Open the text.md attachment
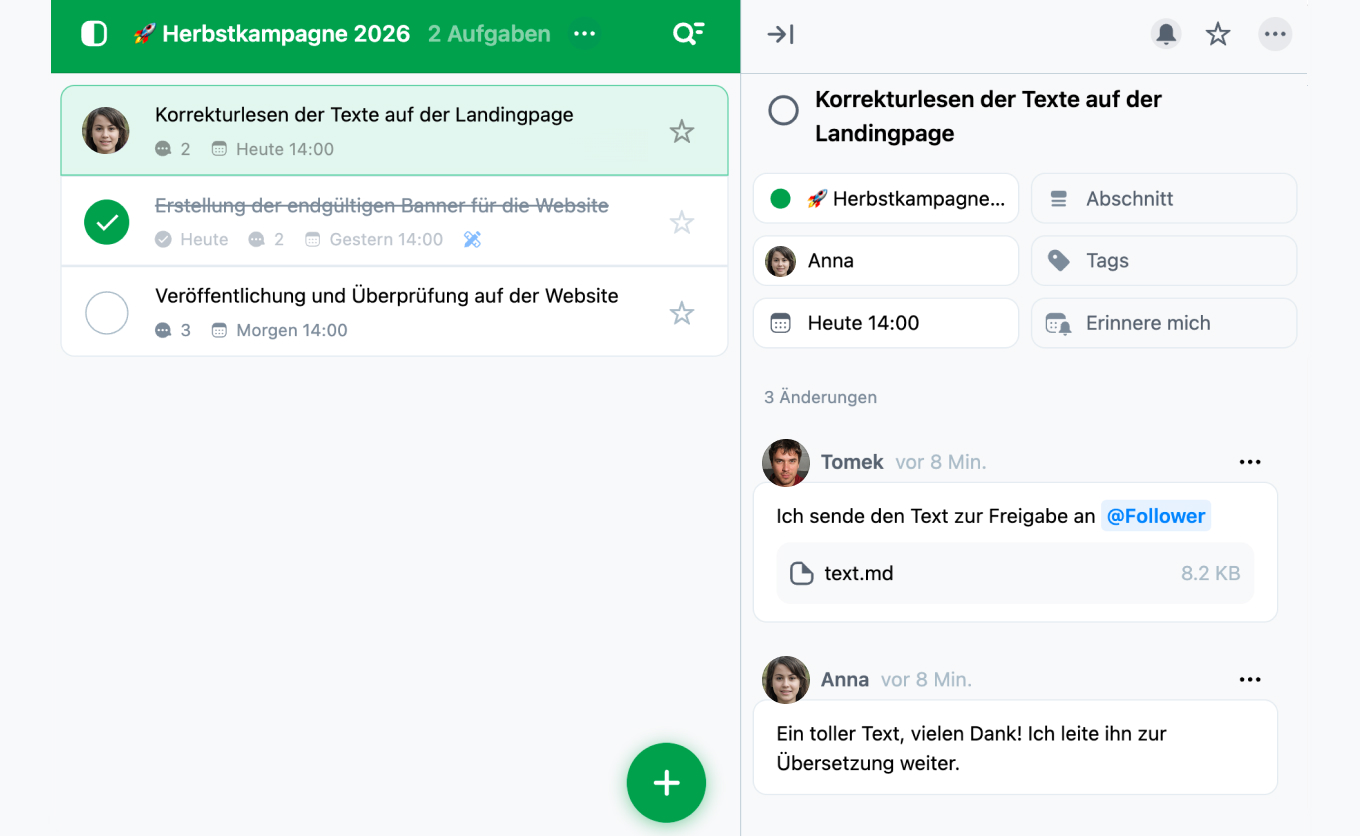This screenshot has height=836, width=1360. (x=1015, y=573)
